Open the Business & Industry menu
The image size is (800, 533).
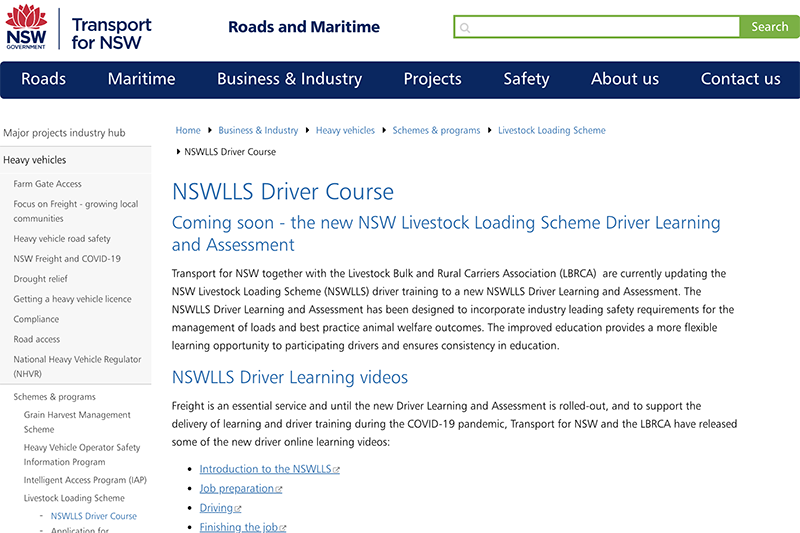click(x=289, y=79)
